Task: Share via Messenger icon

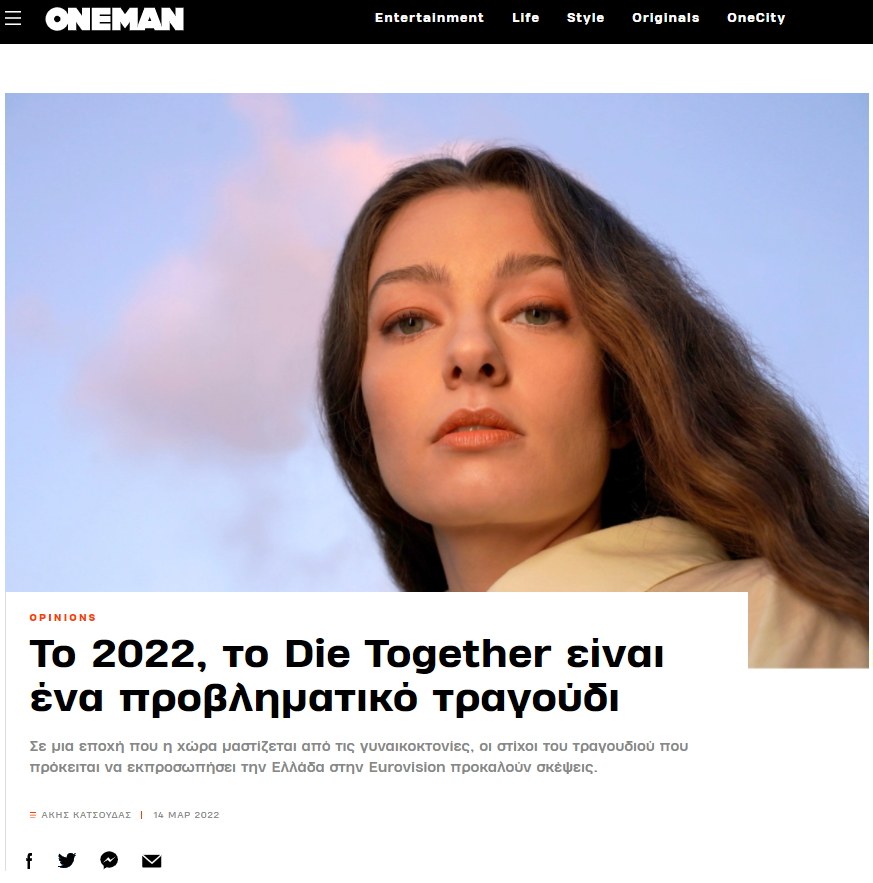Action: pos(109,860)
